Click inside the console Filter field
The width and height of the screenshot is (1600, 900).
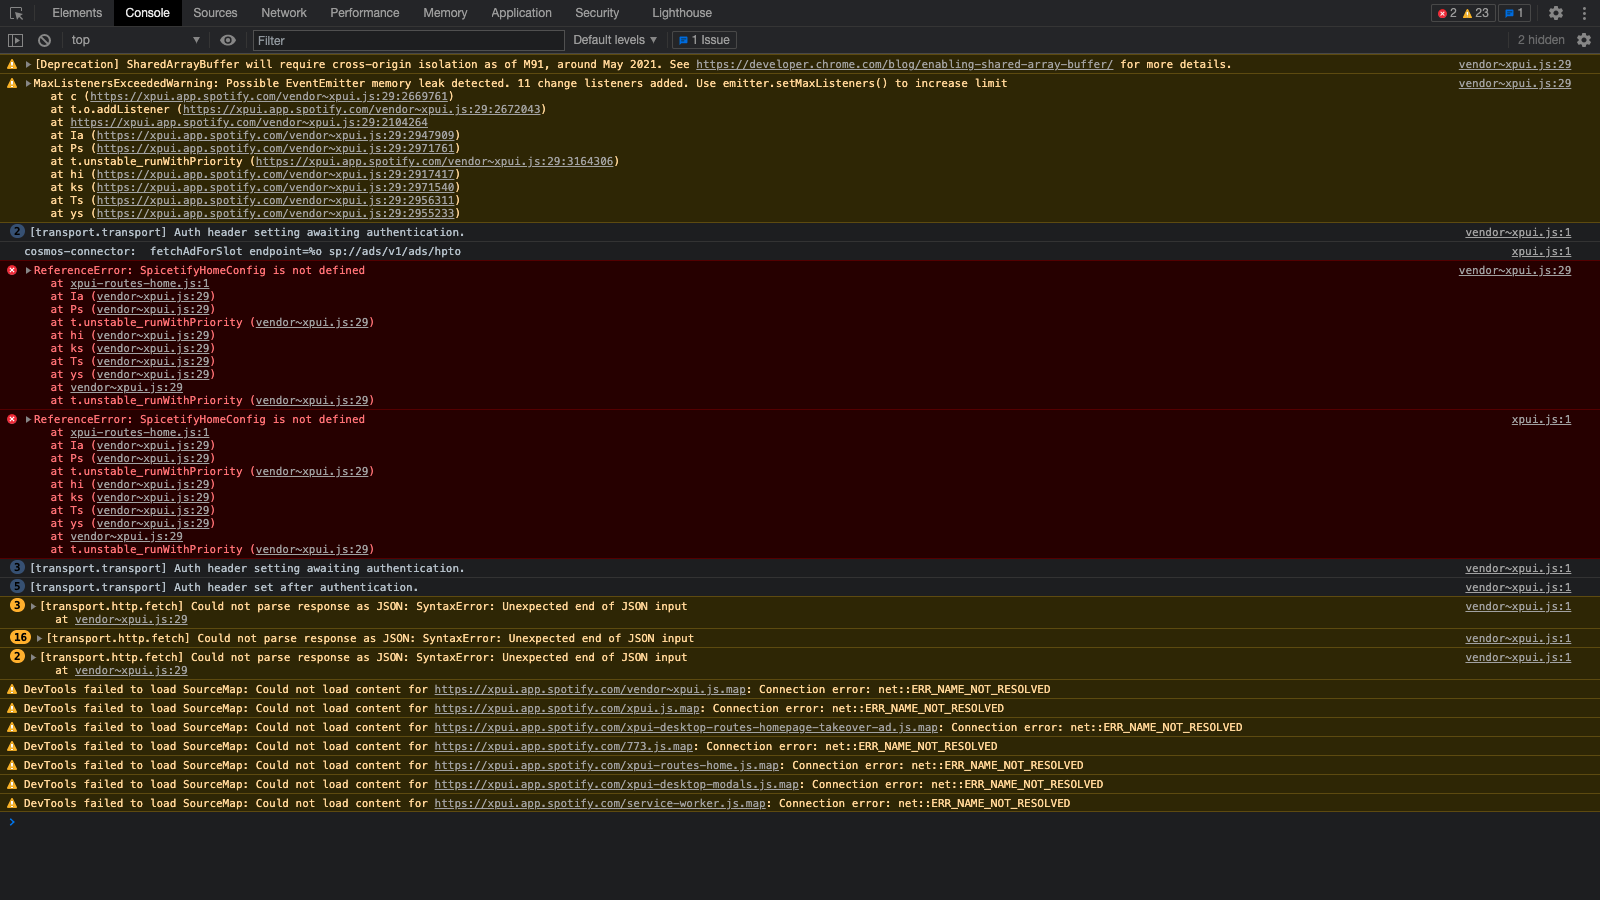pos(400,39)
